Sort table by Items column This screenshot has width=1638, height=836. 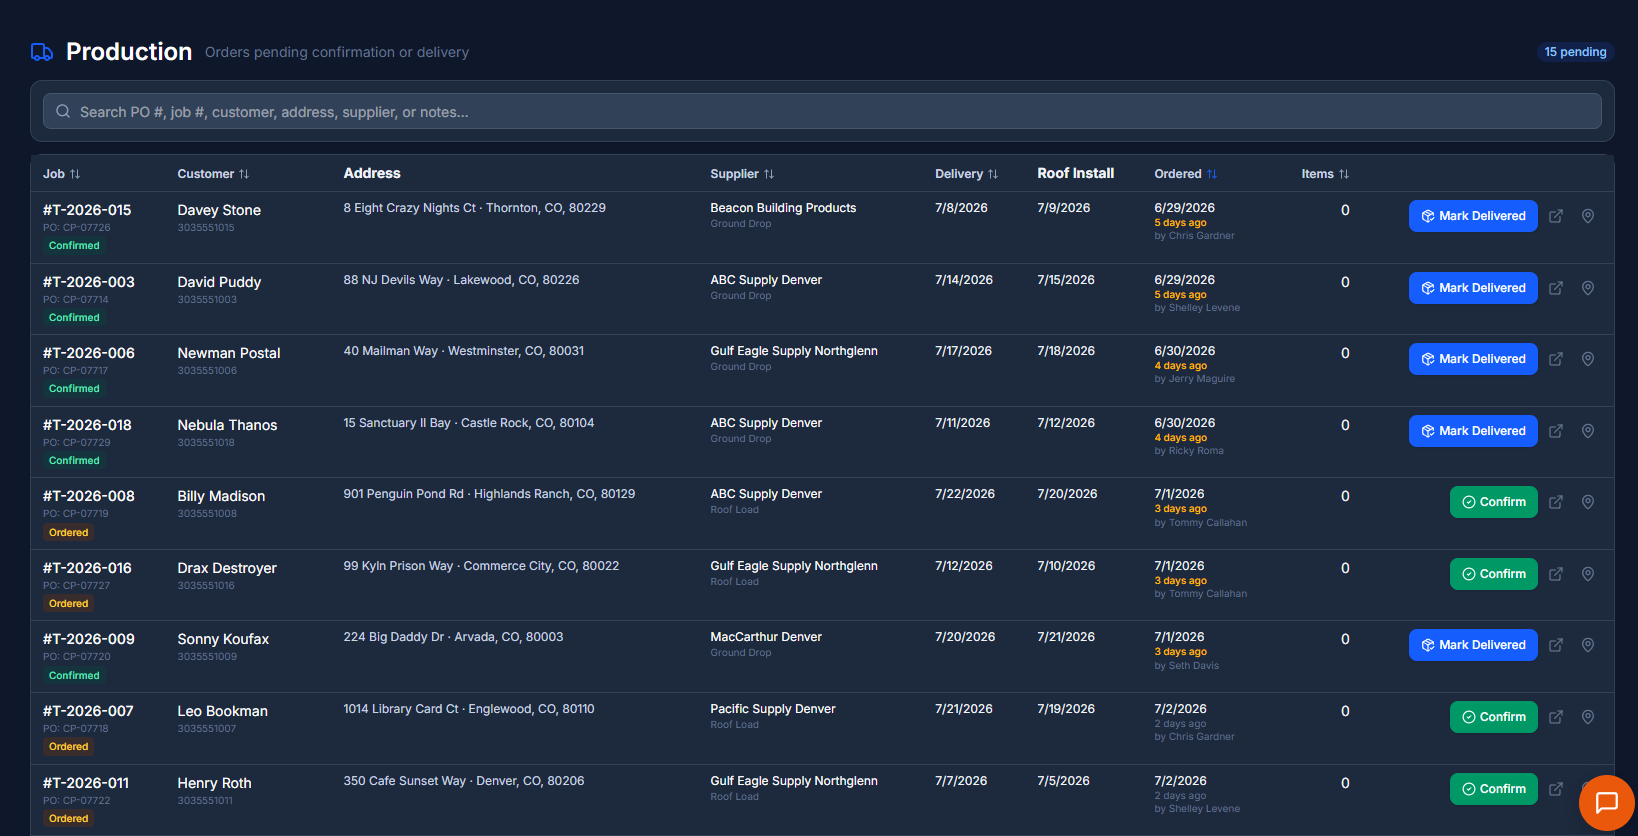(x=1325, y=174)
